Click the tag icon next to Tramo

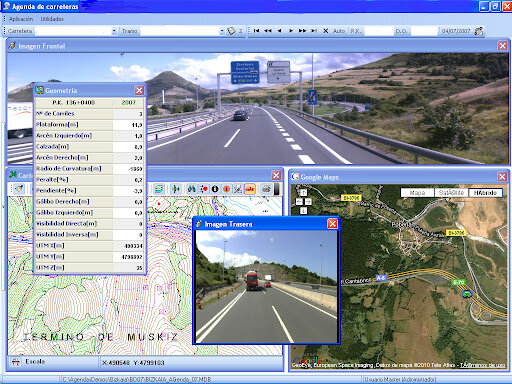231,31
